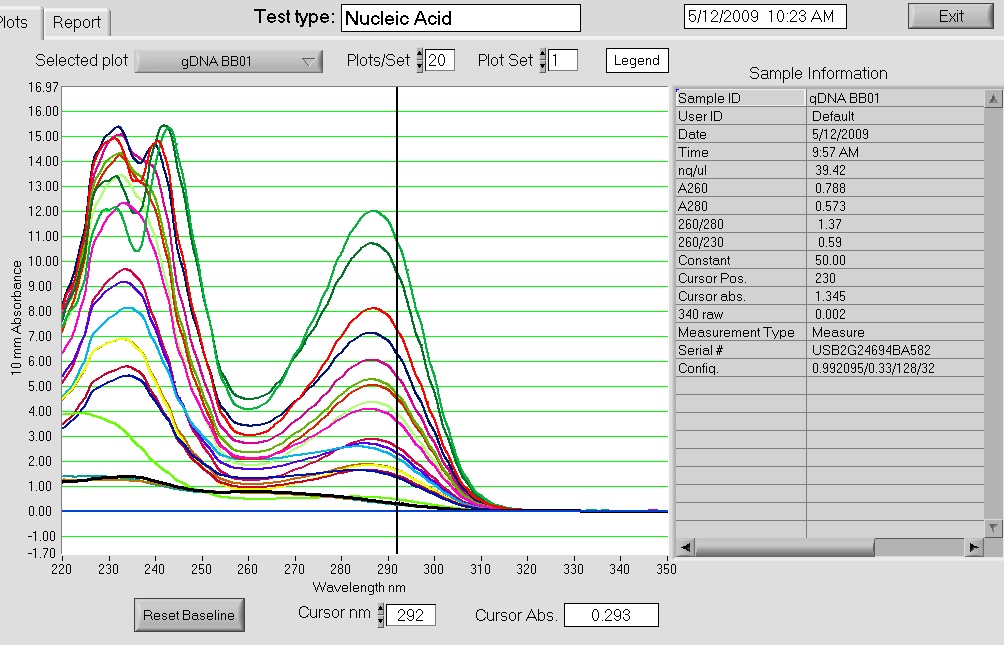
Task: Click the Exit button
Action: (x=950, y=16)
